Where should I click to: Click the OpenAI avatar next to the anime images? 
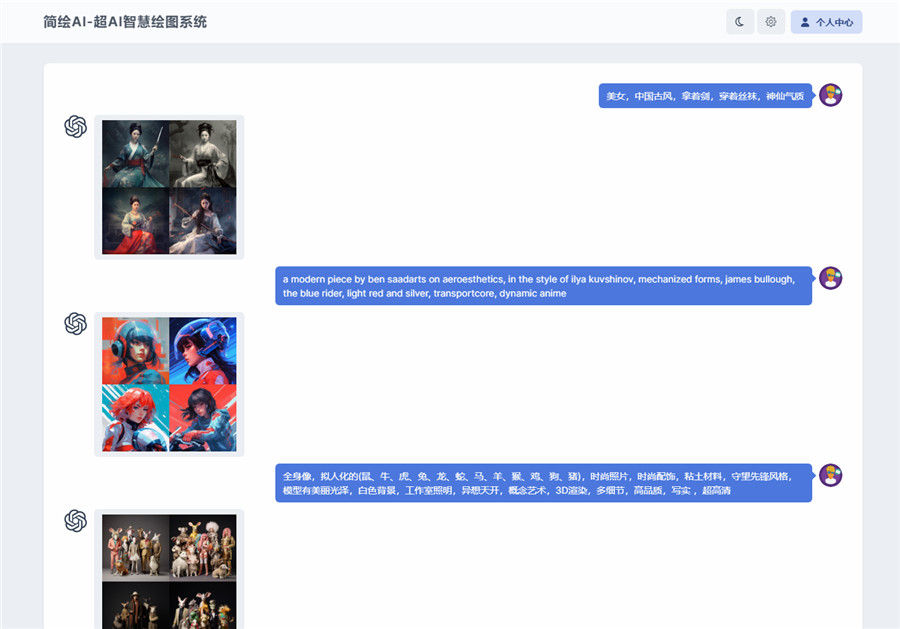point(75,325)
